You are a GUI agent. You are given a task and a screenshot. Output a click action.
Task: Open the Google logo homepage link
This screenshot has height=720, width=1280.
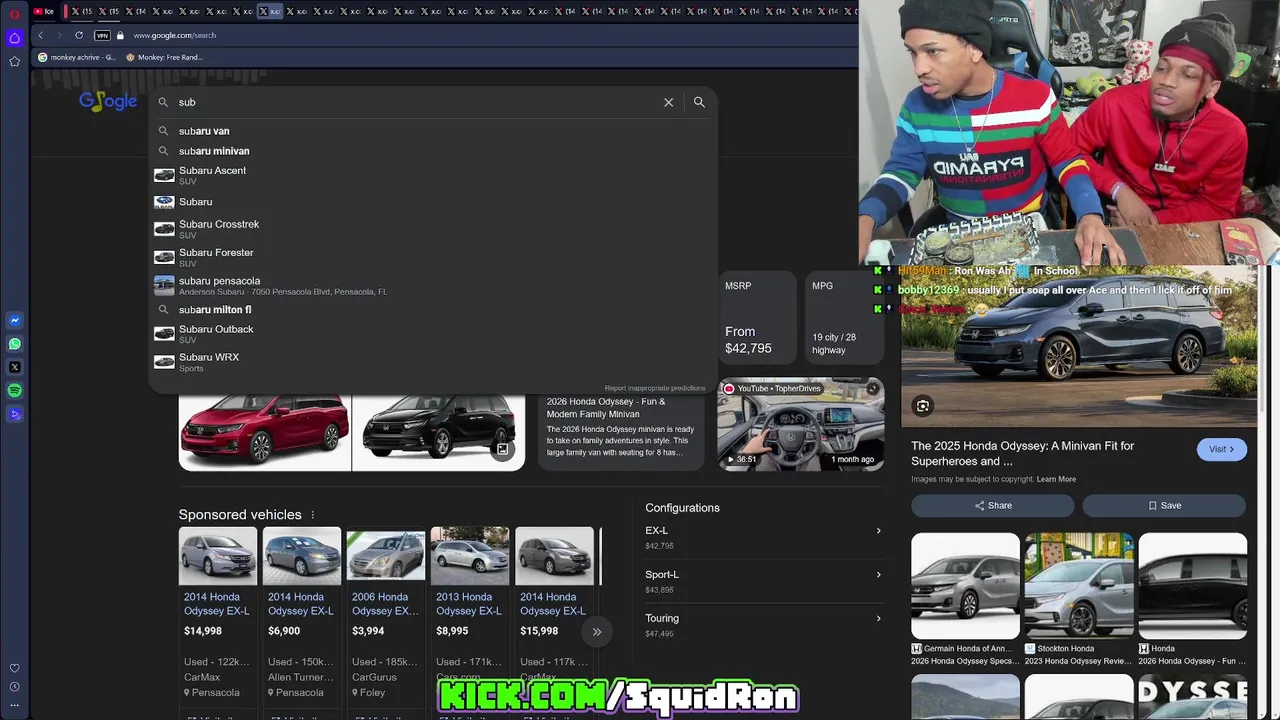click(x=108, y=101)
